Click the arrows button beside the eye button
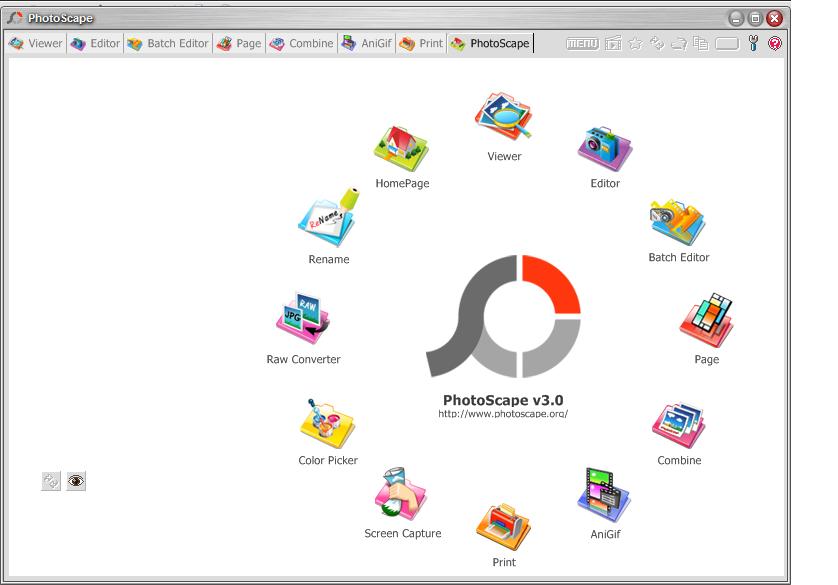838x585 pixels. (x=51, y=481)
